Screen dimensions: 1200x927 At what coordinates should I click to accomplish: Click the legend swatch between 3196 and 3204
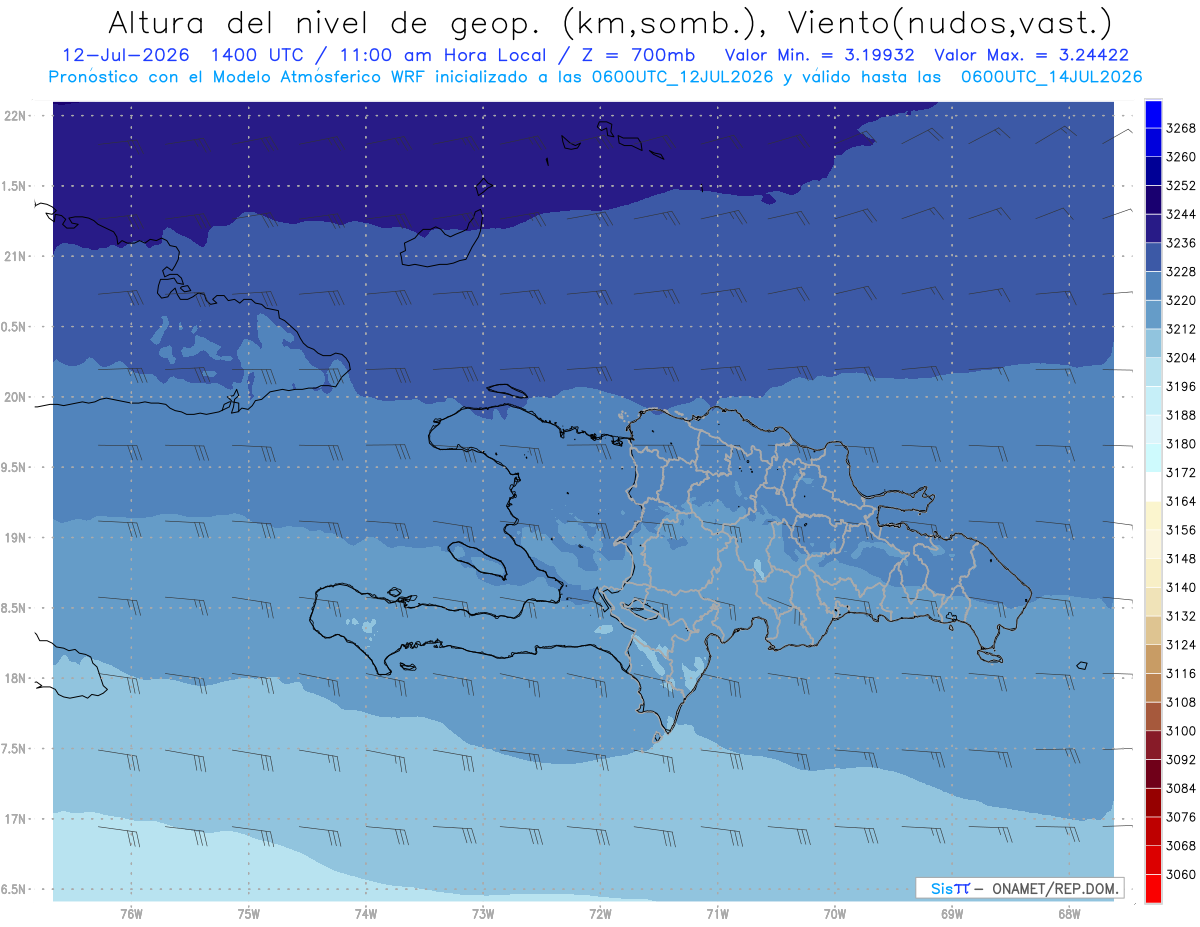tap(1153, 371)
